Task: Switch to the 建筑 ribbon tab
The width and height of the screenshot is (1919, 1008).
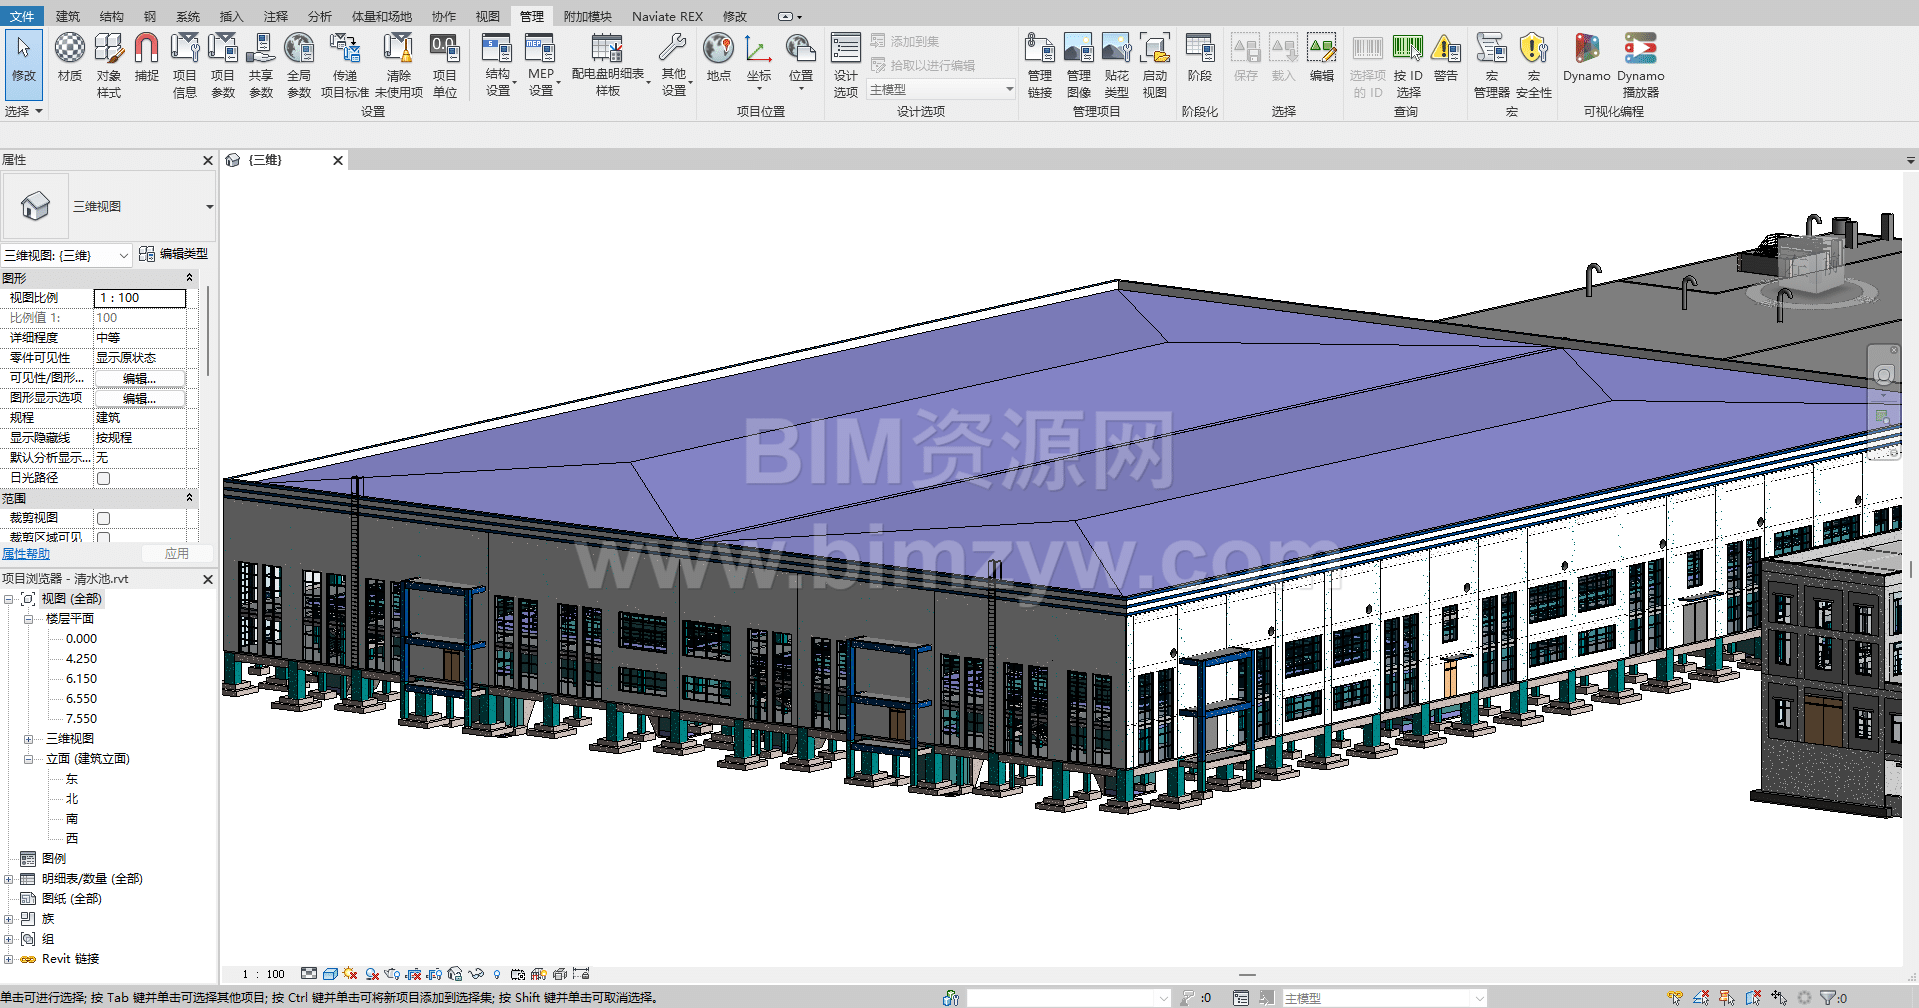Action: click(x=68, y=16)
